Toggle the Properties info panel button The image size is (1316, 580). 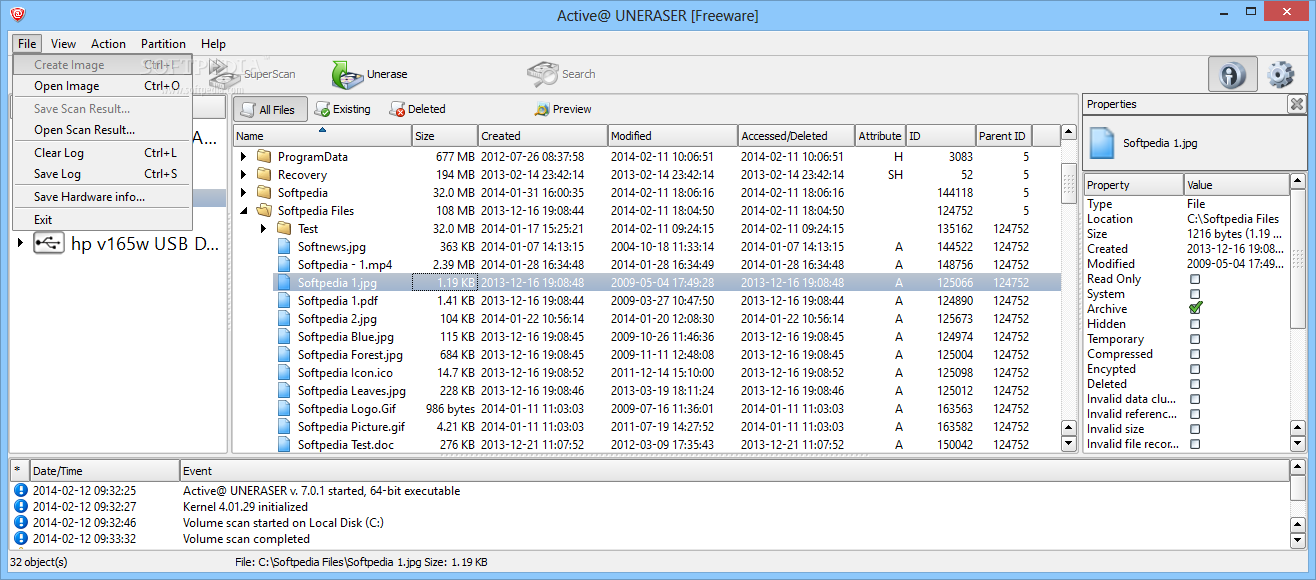[1233, 75]
